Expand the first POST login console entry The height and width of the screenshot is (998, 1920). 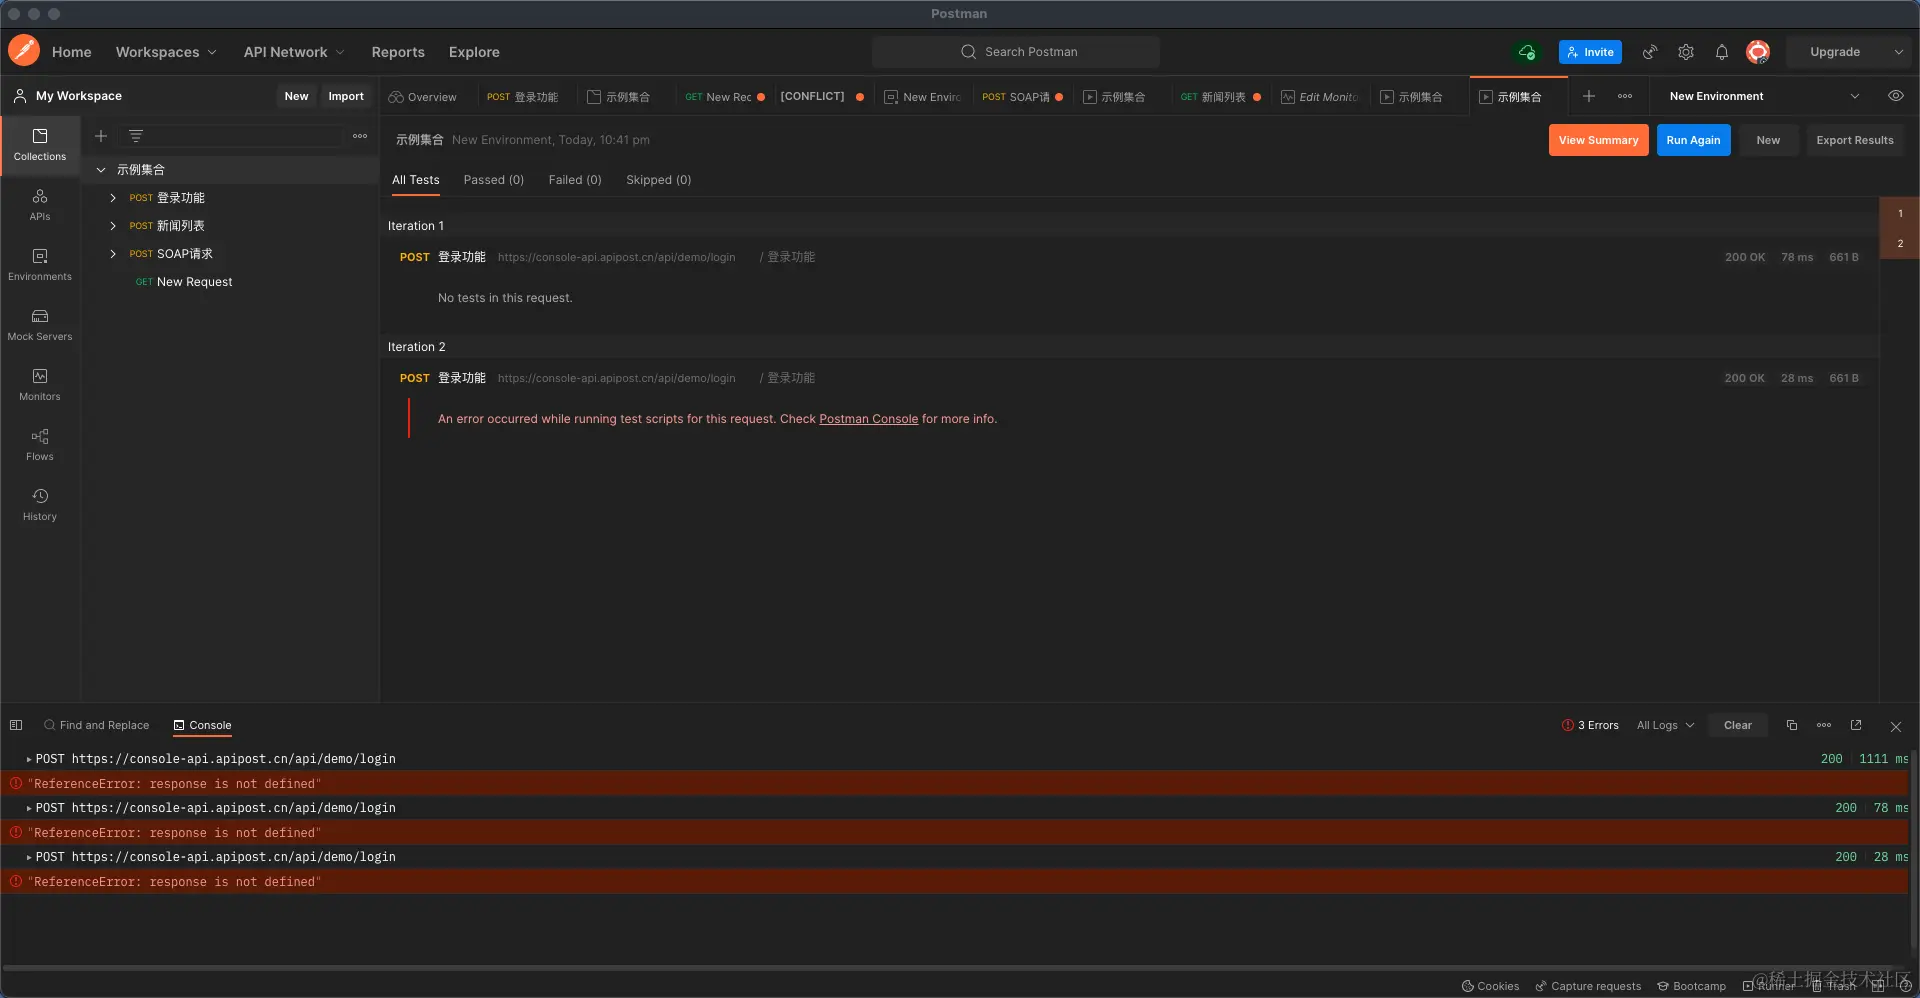[29, 759]
